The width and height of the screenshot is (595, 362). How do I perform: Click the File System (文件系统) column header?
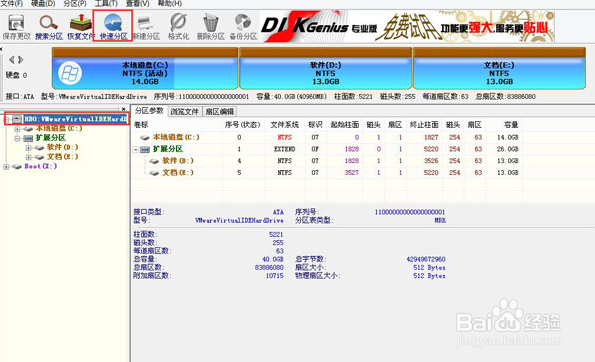point(284,124)
